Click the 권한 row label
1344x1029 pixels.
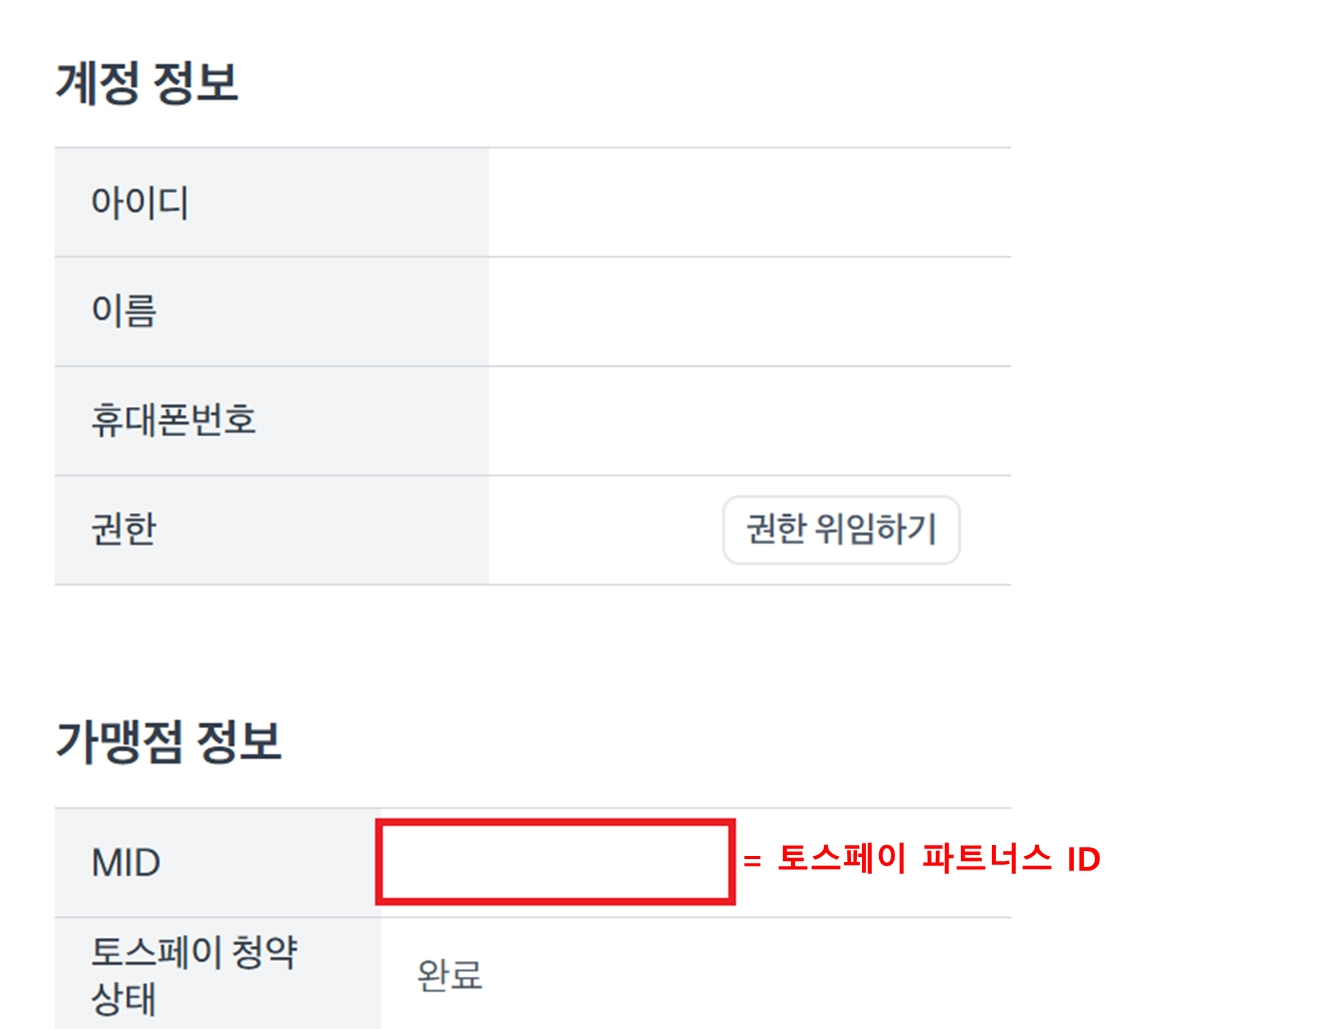point(124,529)
